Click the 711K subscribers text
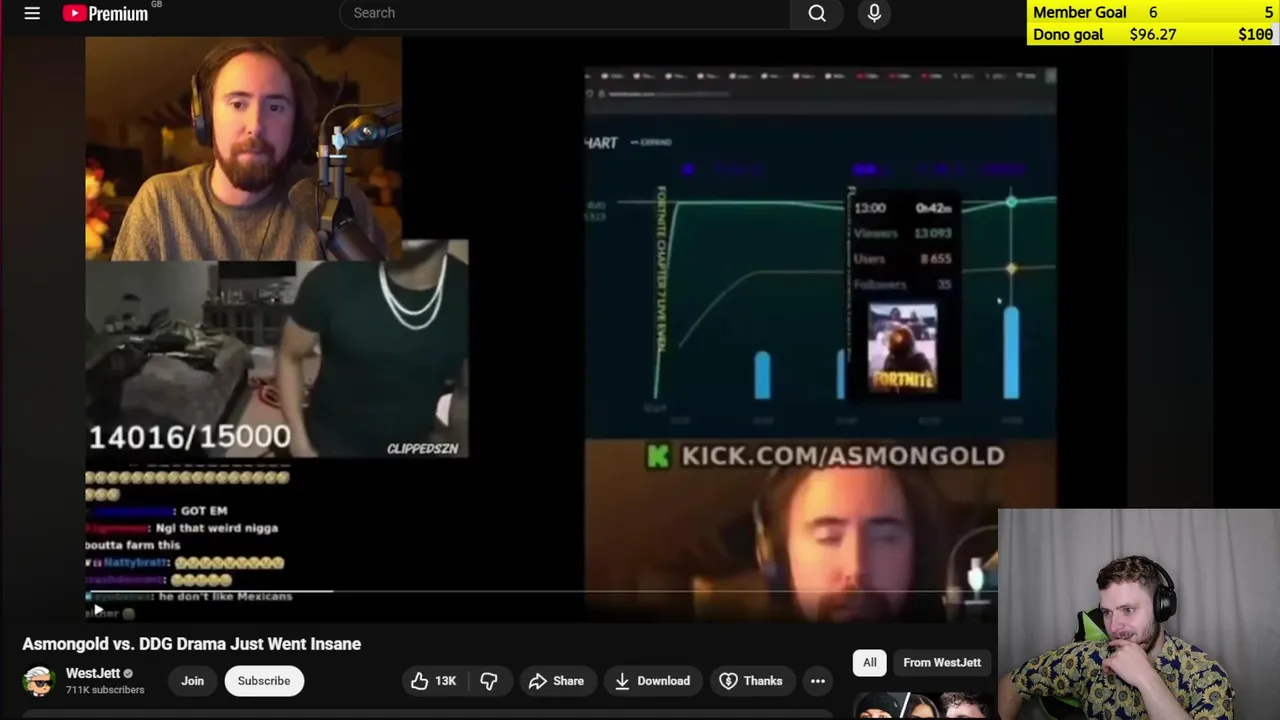Image resolution: width=1280 pixels, height=720 pixels. [105, 690]
